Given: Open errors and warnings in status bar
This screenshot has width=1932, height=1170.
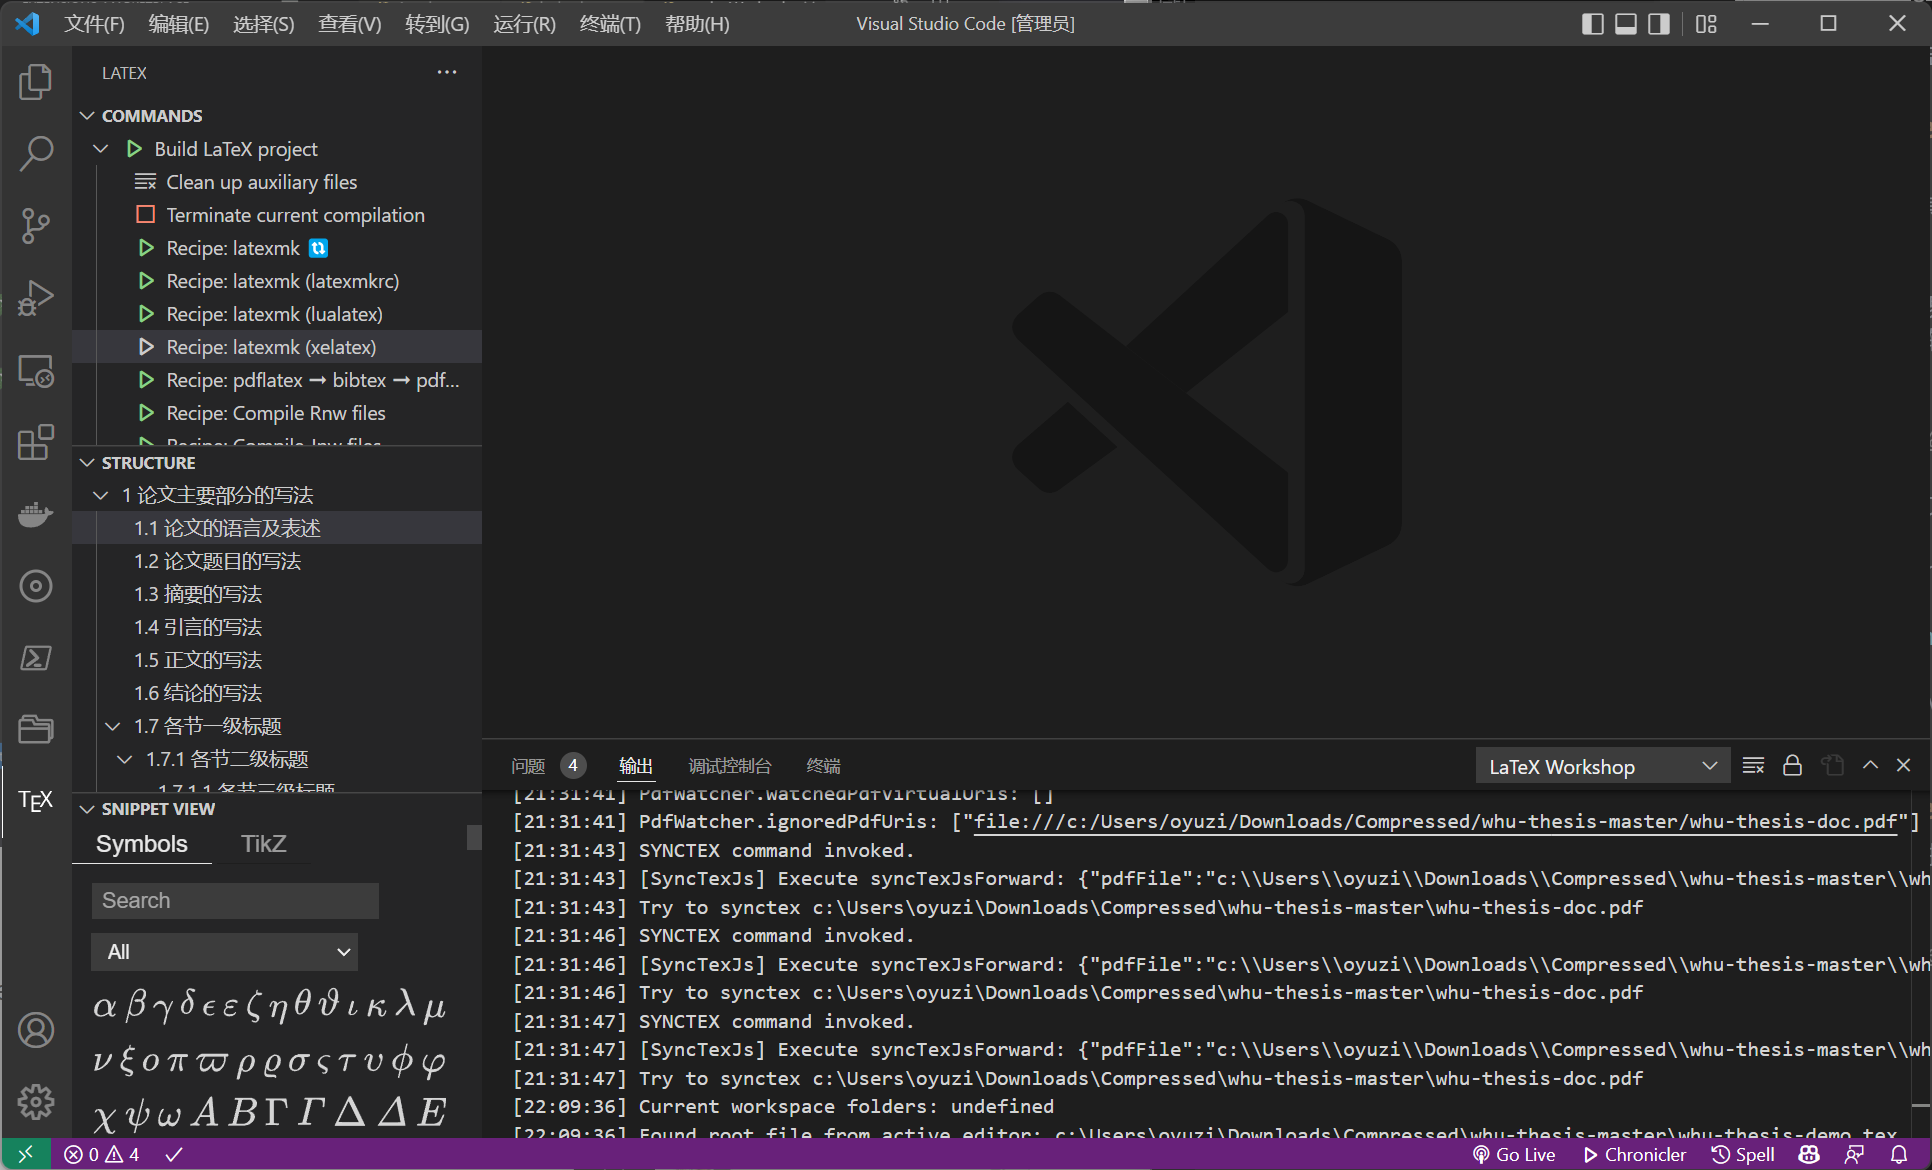Looking at the screenshot, I should 101,1154.
